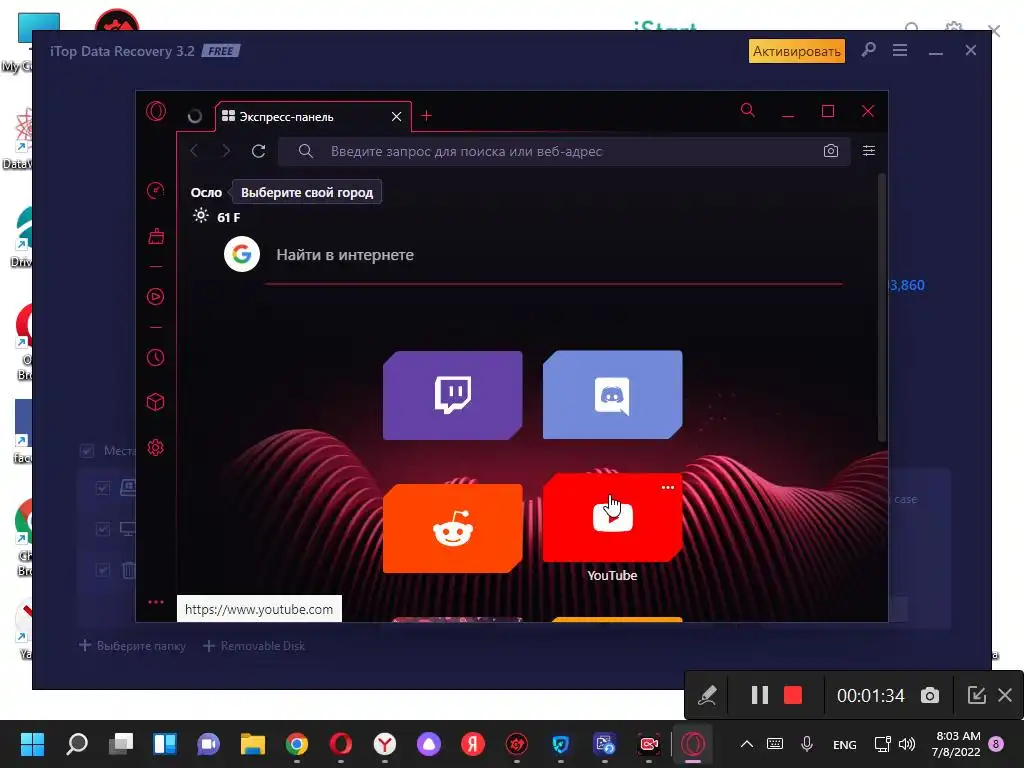Click the snapshot camera icon in address bar

[x=831, y=151]
